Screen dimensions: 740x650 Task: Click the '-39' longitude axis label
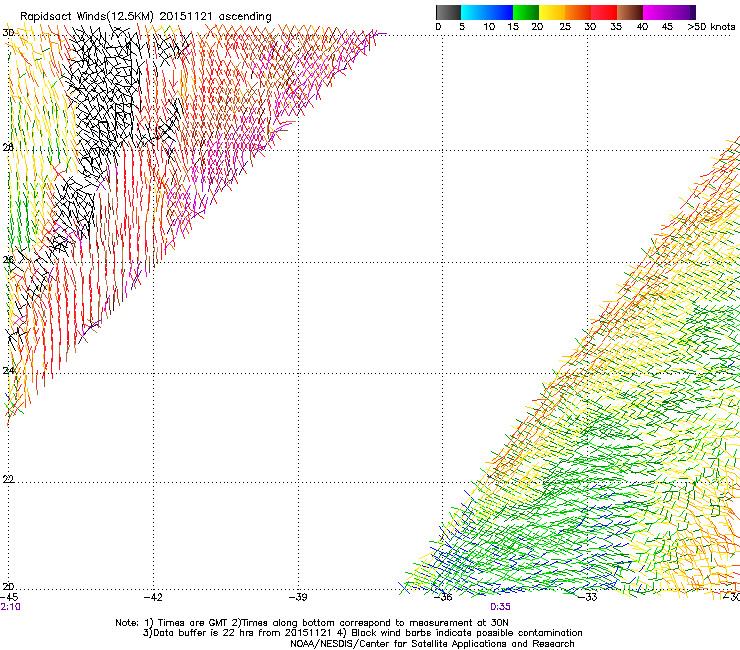pos(298,597)
